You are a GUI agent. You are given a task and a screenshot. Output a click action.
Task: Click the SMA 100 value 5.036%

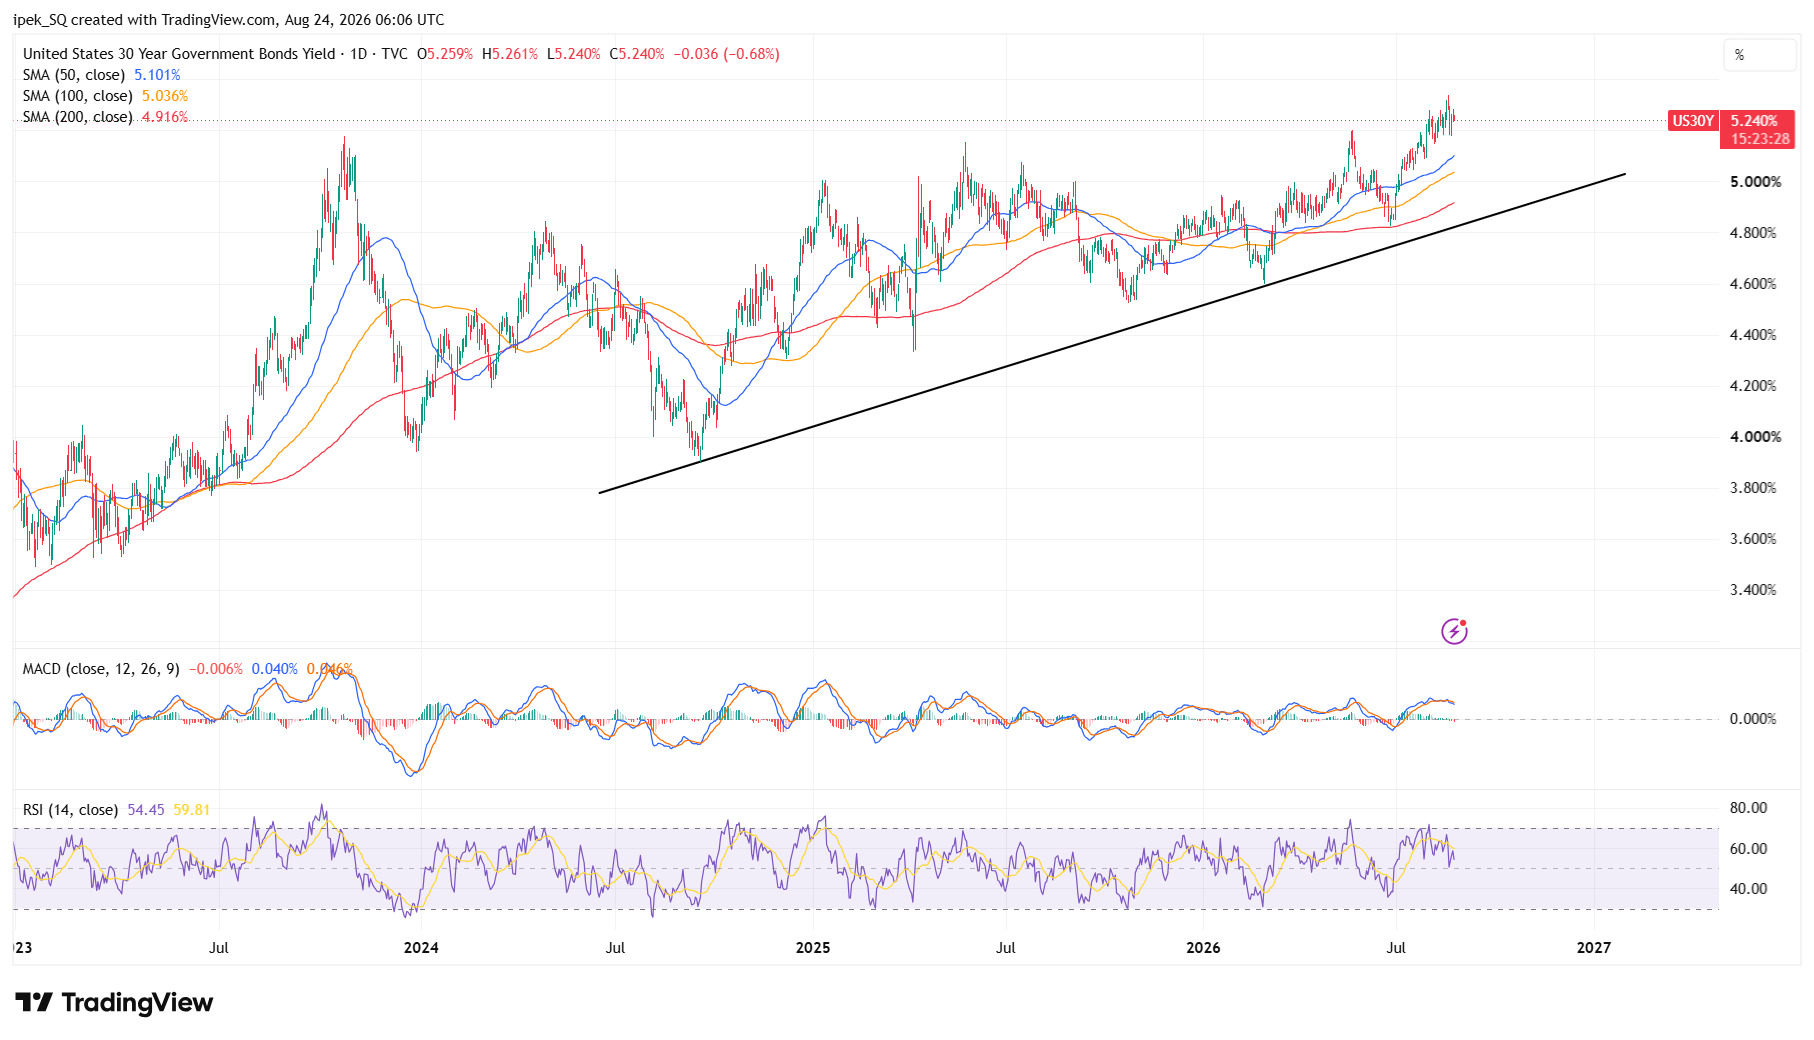coord(165,96)
